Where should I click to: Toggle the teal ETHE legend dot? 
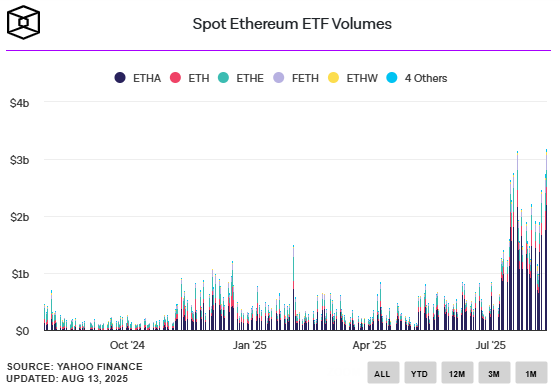[x=223, y=78]
